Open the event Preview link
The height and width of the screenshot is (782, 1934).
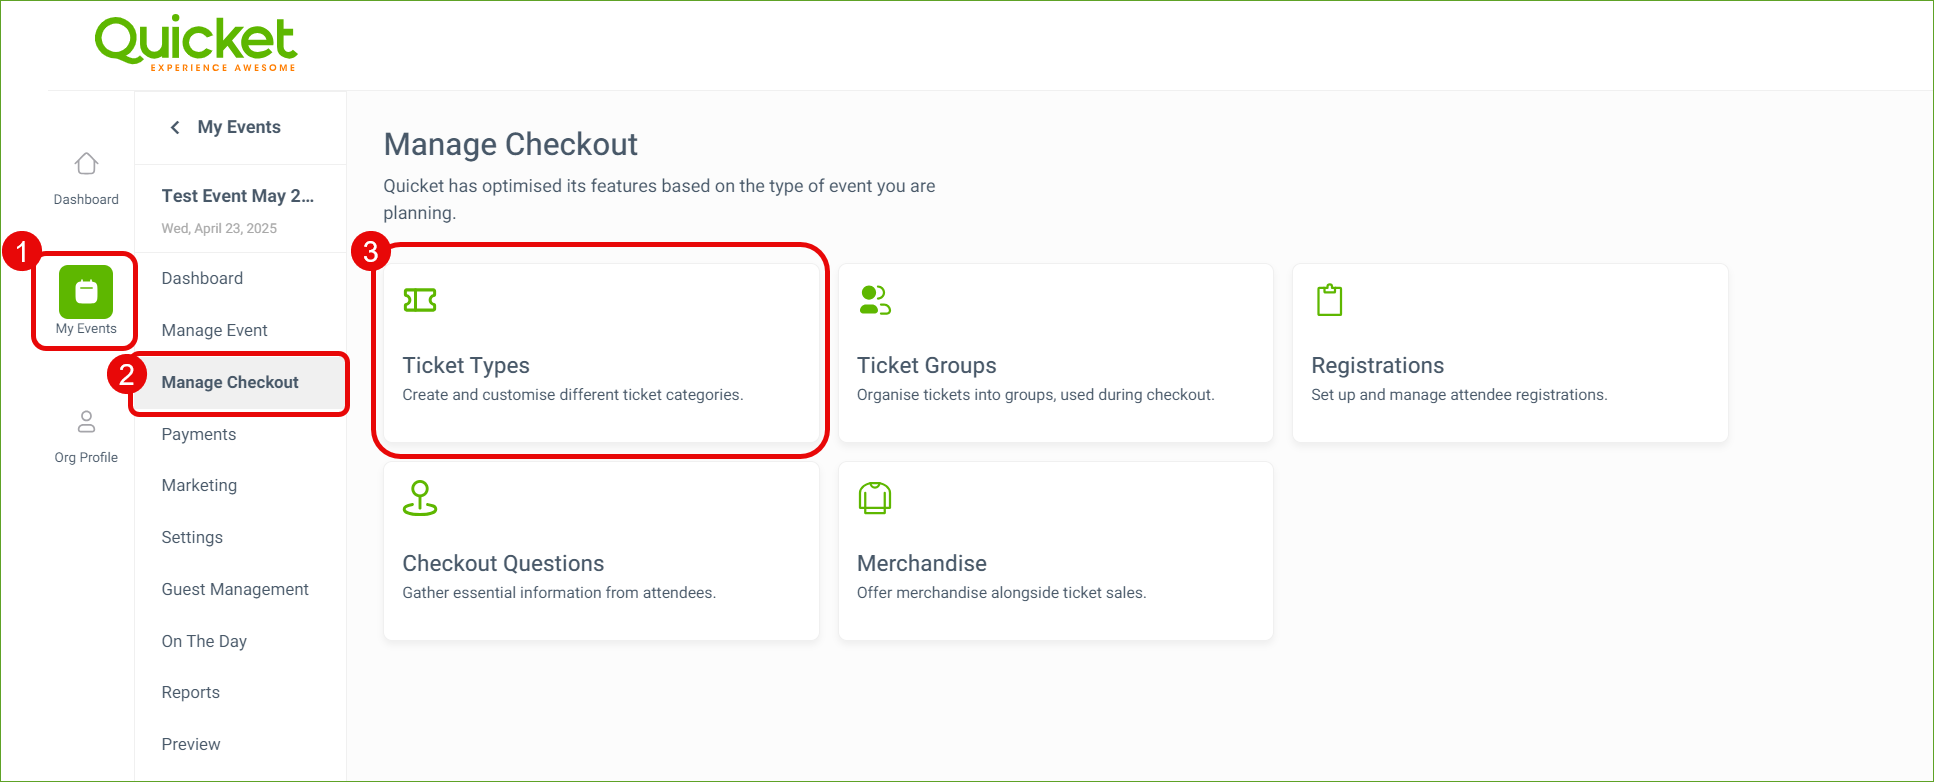[191, 744]
